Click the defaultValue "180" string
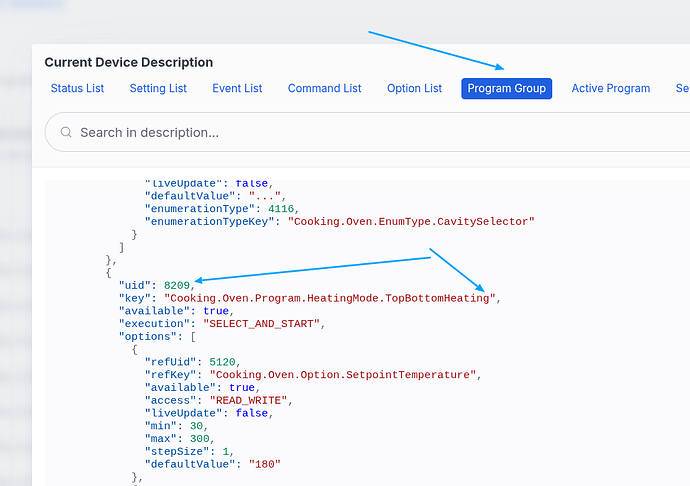The image size is (690, 486). (264, 464)
